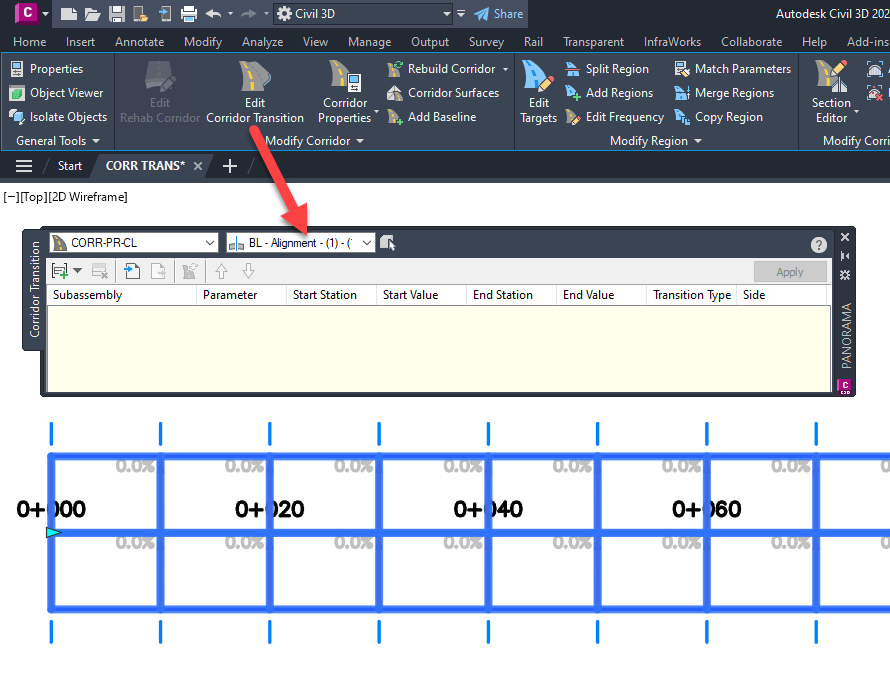Click the Transition Type column header

(x=691, y=295)
